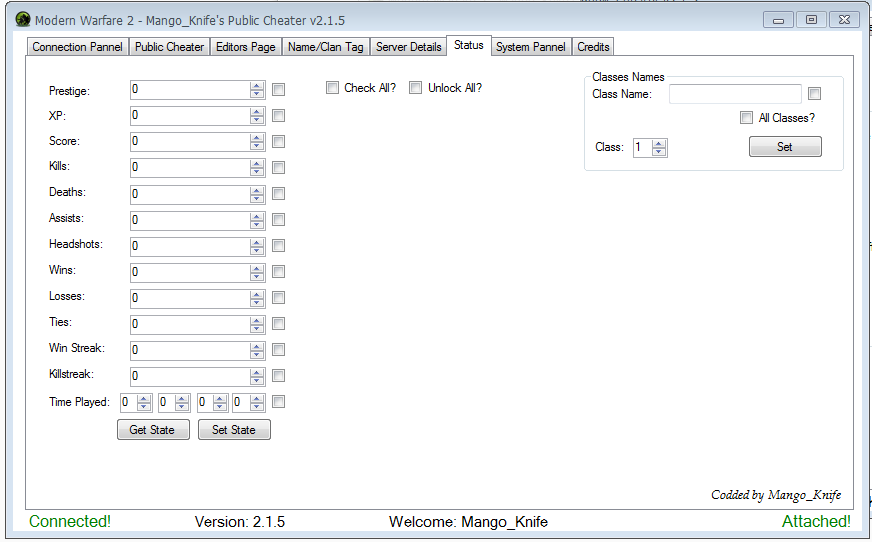Click the Win Streak spinner arrows

tap(257, 350)
